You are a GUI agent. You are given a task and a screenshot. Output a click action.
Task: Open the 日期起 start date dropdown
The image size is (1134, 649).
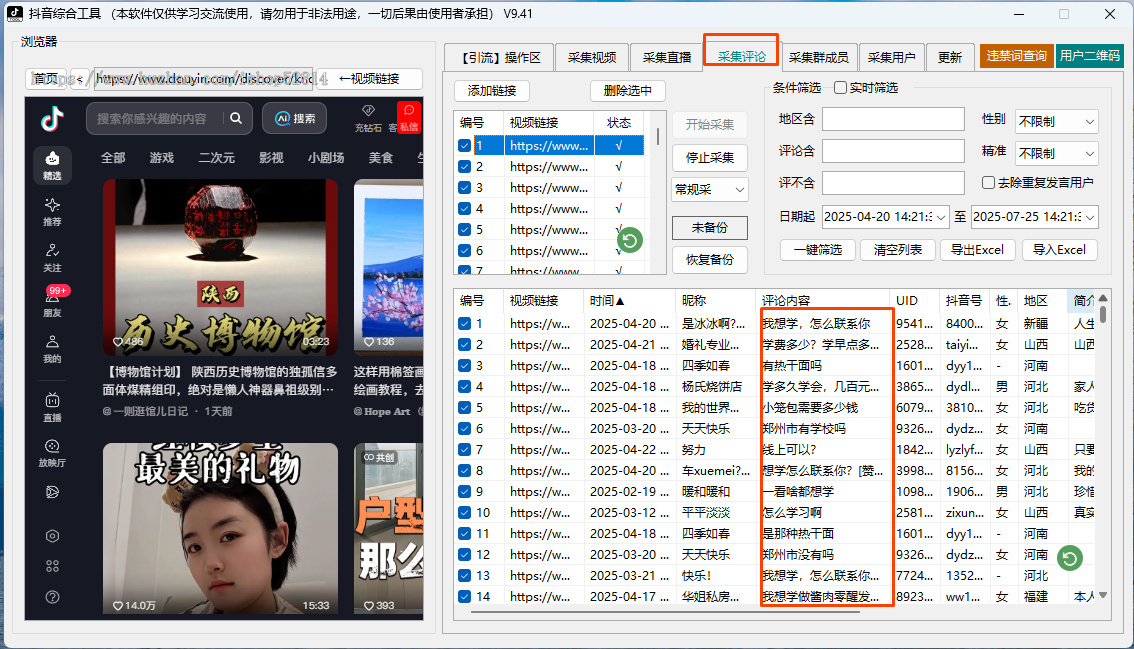[941, 217]
